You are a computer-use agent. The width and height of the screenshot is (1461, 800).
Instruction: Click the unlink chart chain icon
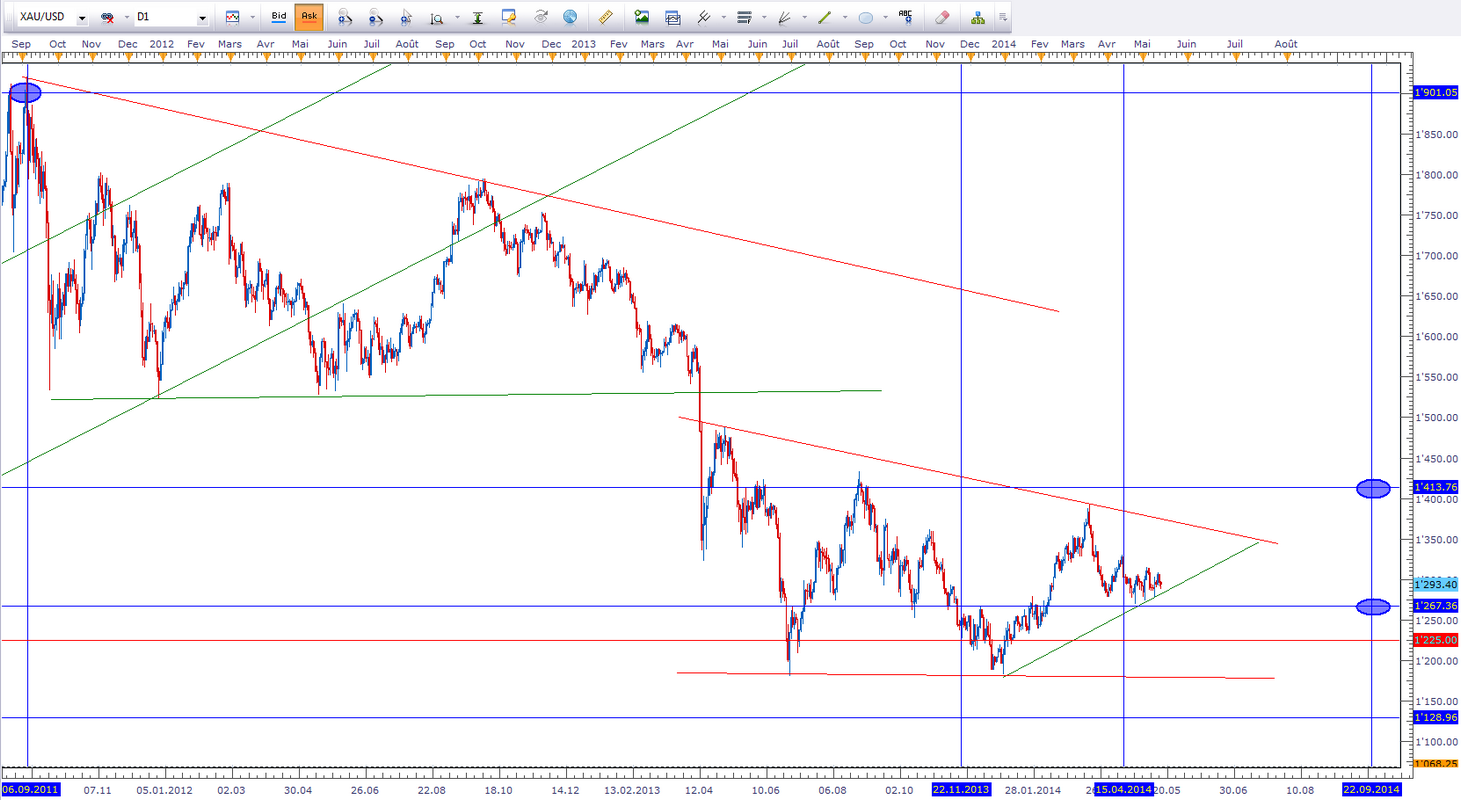(x=107, y=18)
